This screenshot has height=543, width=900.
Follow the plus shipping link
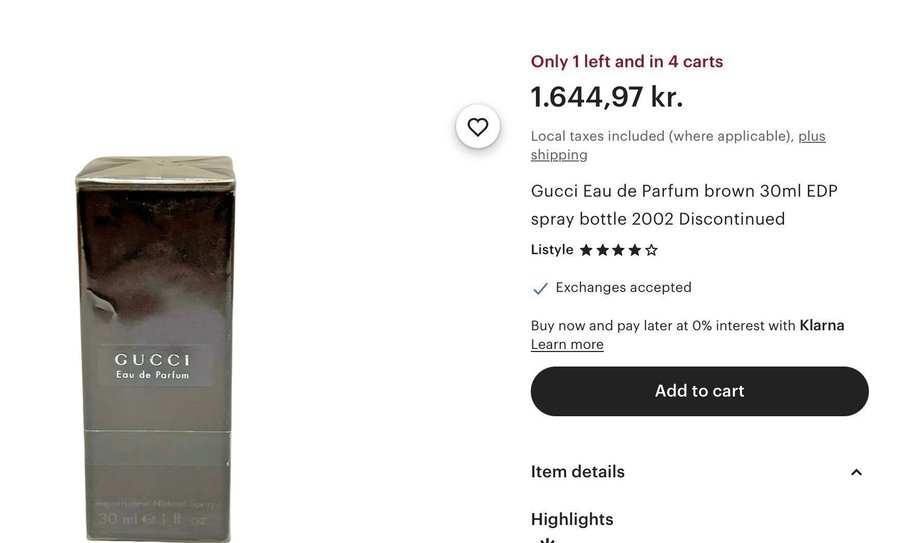click(559, 155)
